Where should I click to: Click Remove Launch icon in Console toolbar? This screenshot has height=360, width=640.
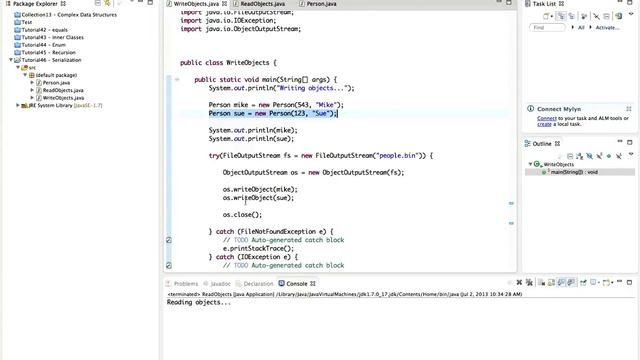pyautogui.click(x=519, y=282)
